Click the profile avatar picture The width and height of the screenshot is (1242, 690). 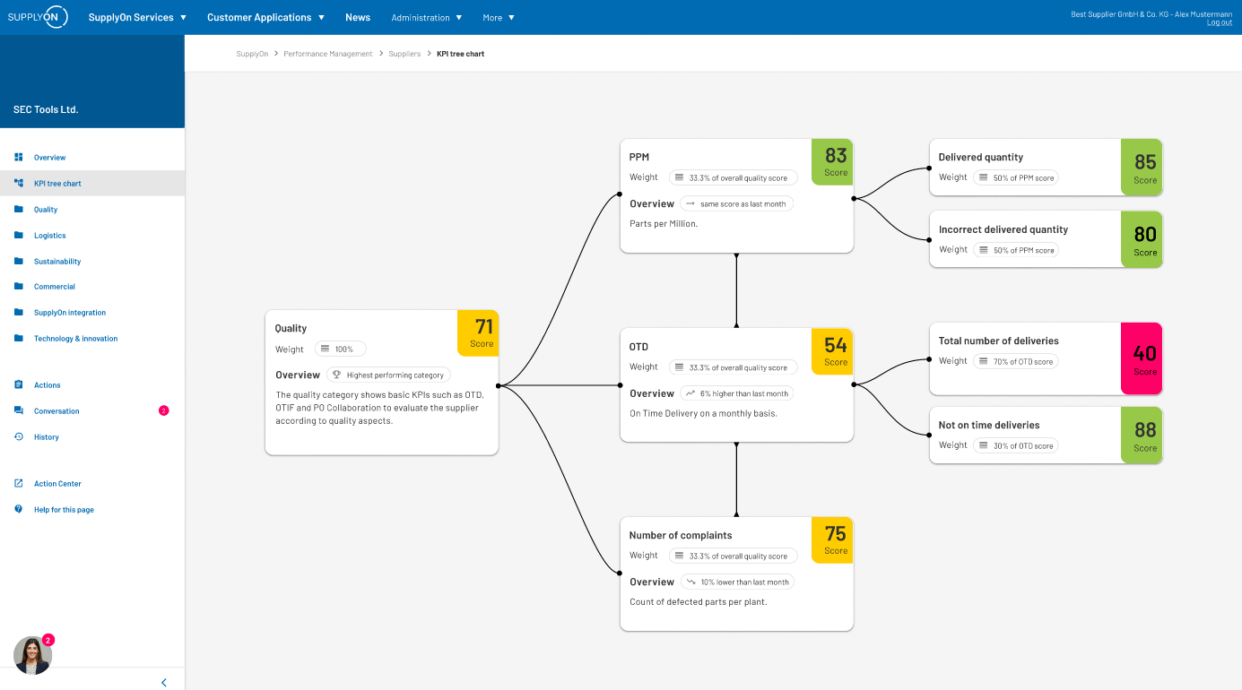(x=32, y=654)
